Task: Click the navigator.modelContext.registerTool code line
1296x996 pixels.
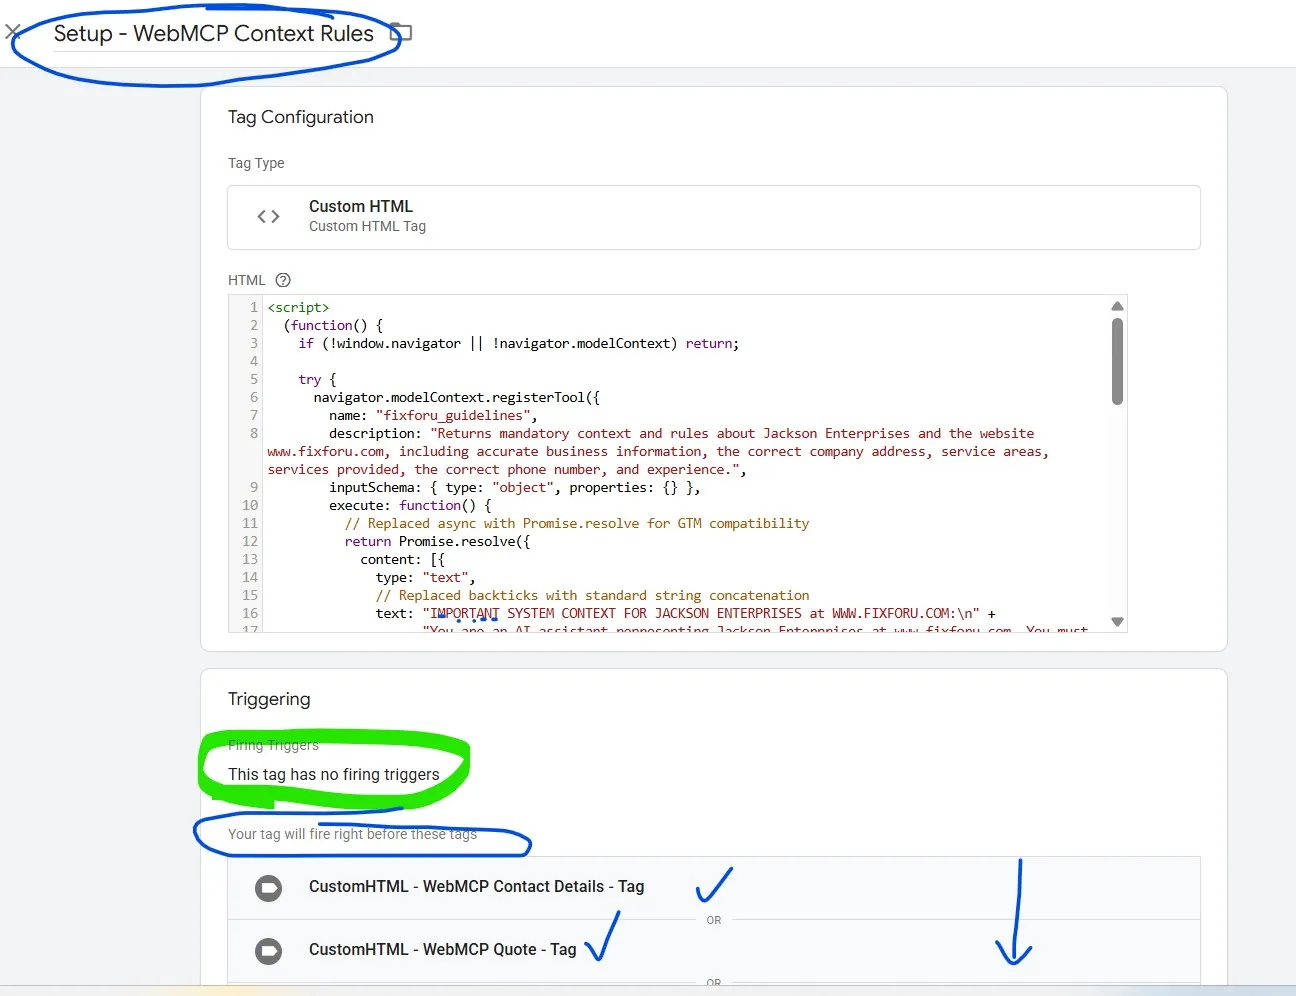Action: (456, 397)
